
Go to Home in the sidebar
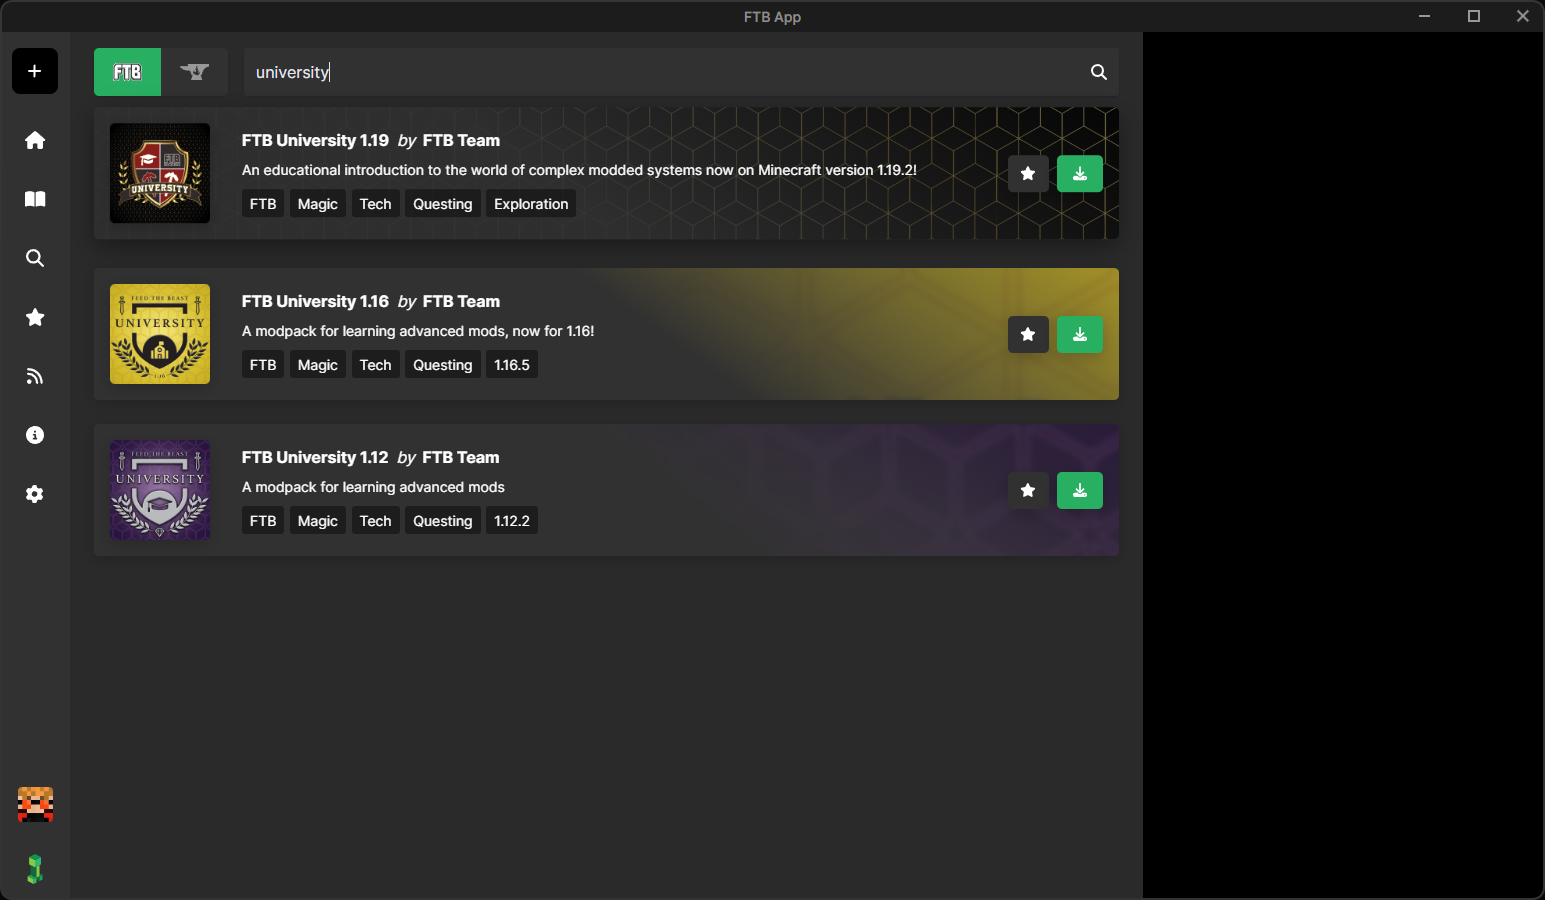[x=35, y=140]
